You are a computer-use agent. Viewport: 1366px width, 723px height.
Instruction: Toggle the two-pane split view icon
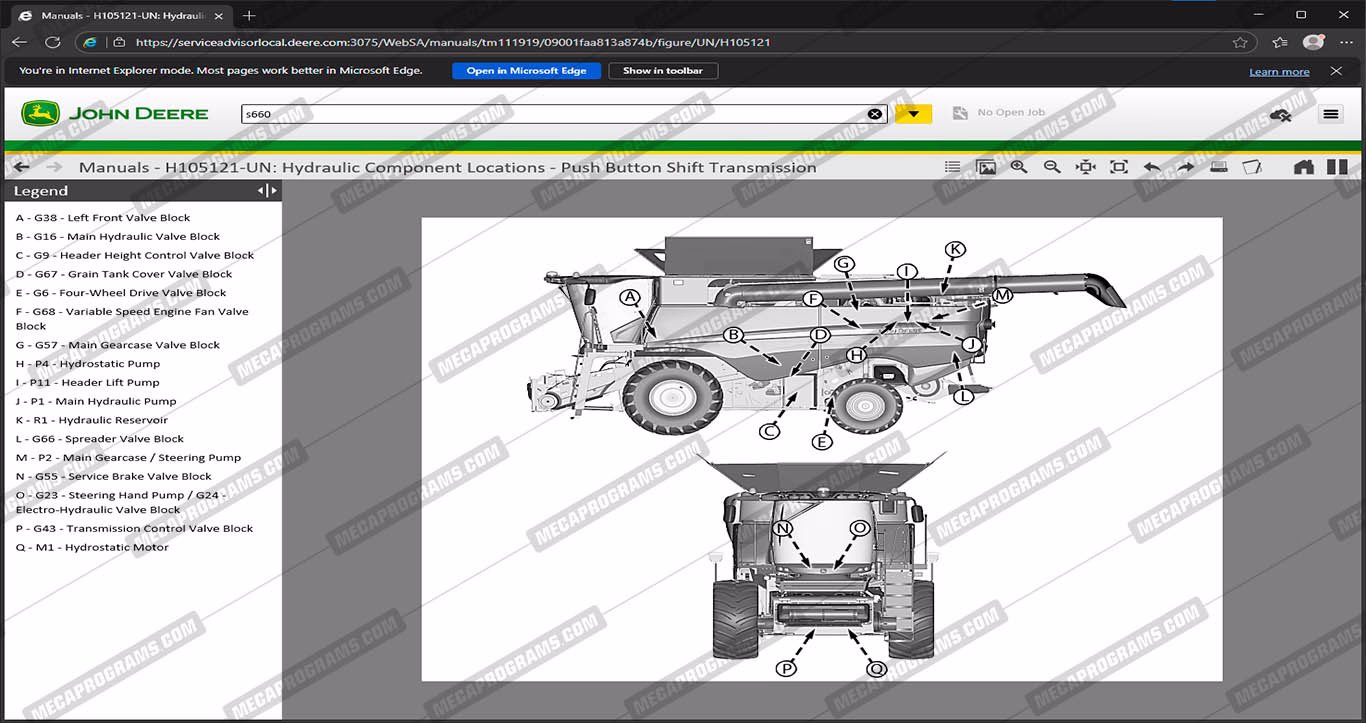1337,167
